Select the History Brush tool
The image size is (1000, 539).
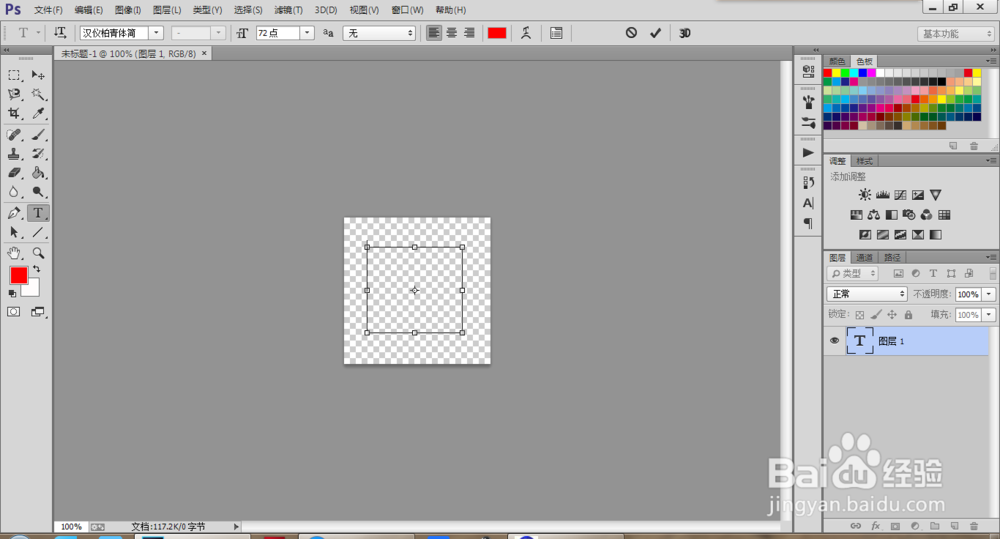38,154
